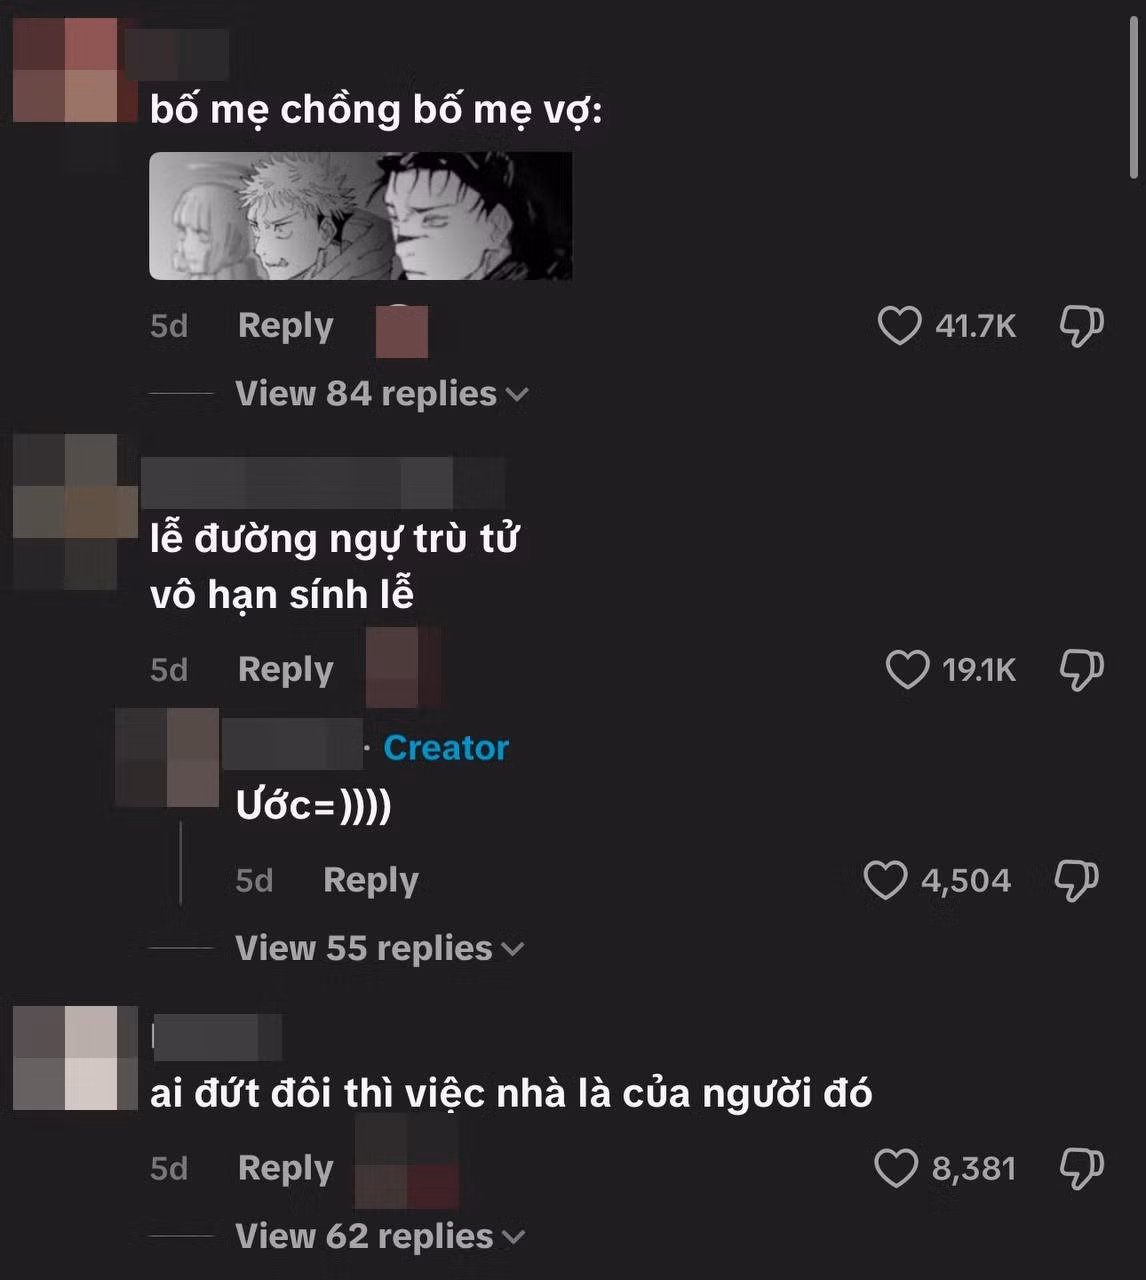Reply to the 'bố mẹ chồng' comment
The height and width of the screenshot is (1280, 1146).
(285, 326)
